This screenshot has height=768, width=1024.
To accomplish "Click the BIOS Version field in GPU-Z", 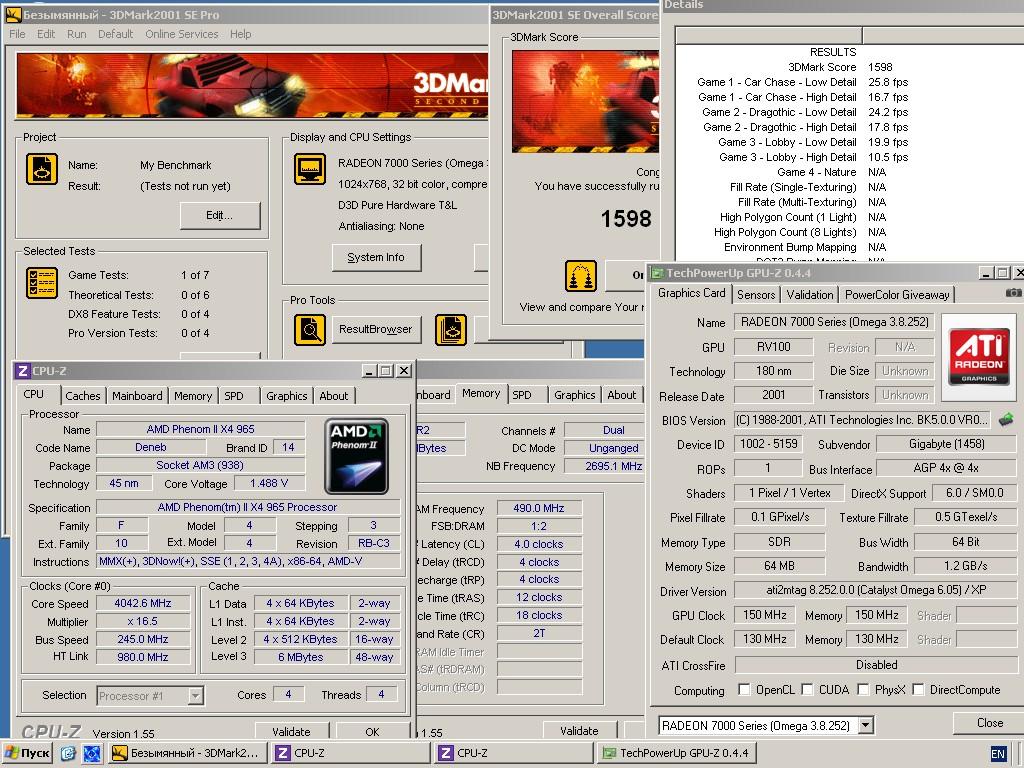I will (863, 420).
